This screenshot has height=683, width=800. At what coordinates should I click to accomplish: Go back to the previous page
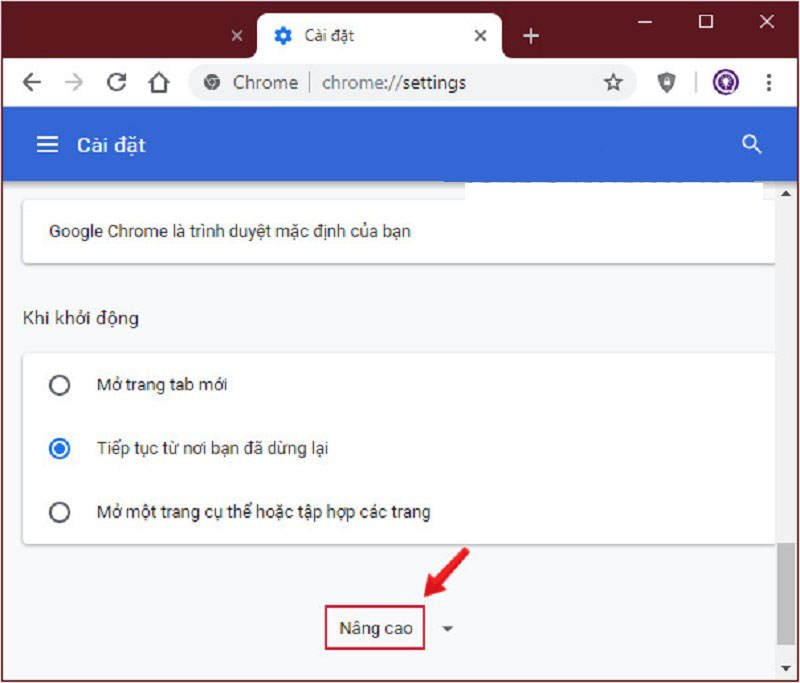(x=32, y=82)
